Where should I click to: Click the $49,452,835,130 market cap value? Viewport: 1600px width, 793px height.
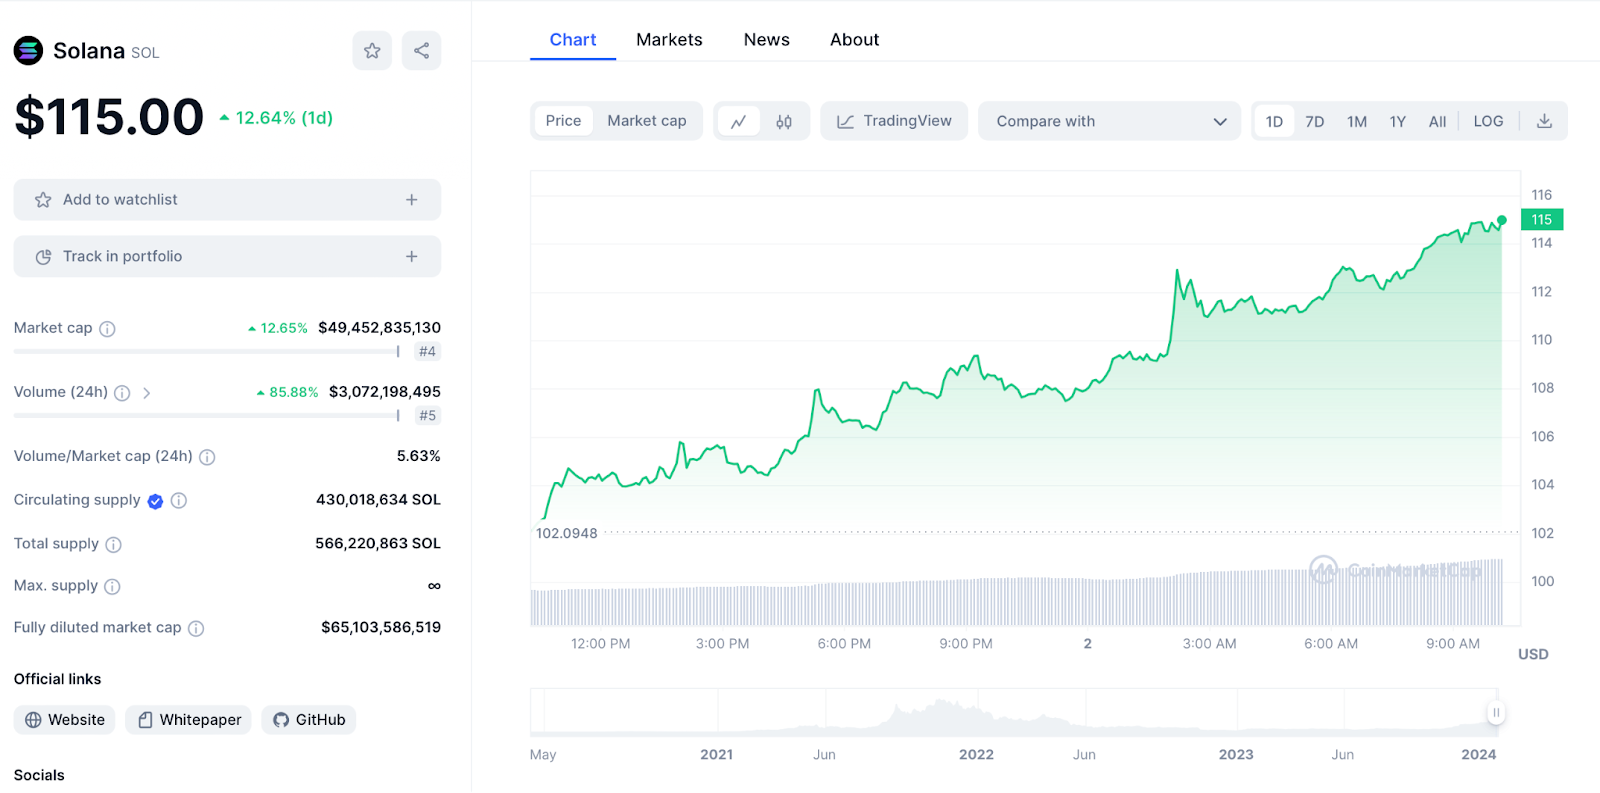380,328
